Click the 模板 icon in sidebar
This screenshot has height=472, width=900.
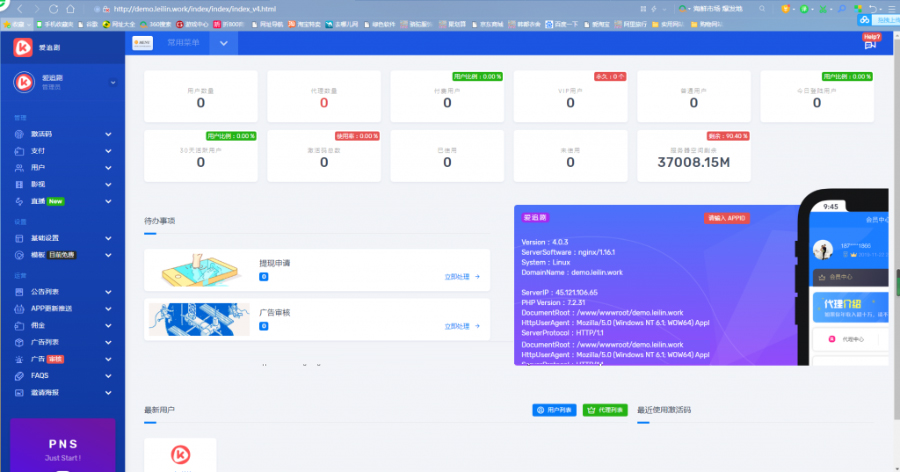click(x=19, y=255)
